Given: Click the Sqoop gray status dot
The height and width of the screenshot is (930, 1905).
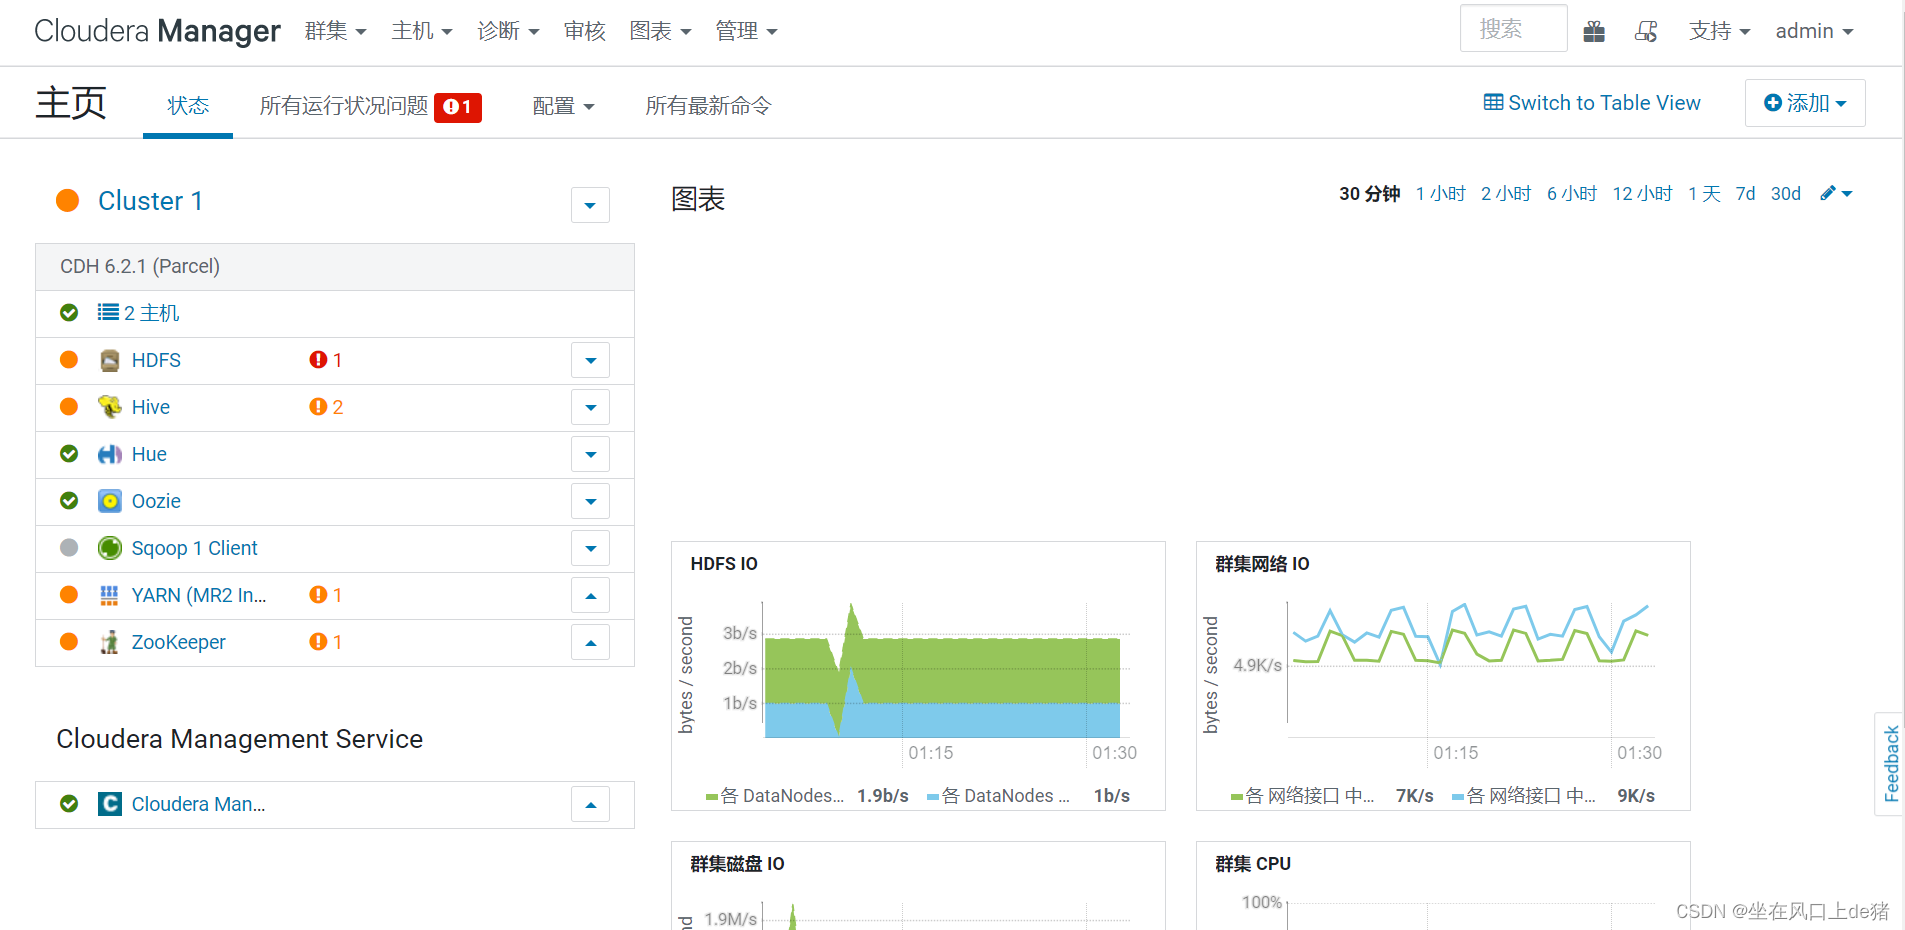Looking at the screenshot, I should (69, 548).
